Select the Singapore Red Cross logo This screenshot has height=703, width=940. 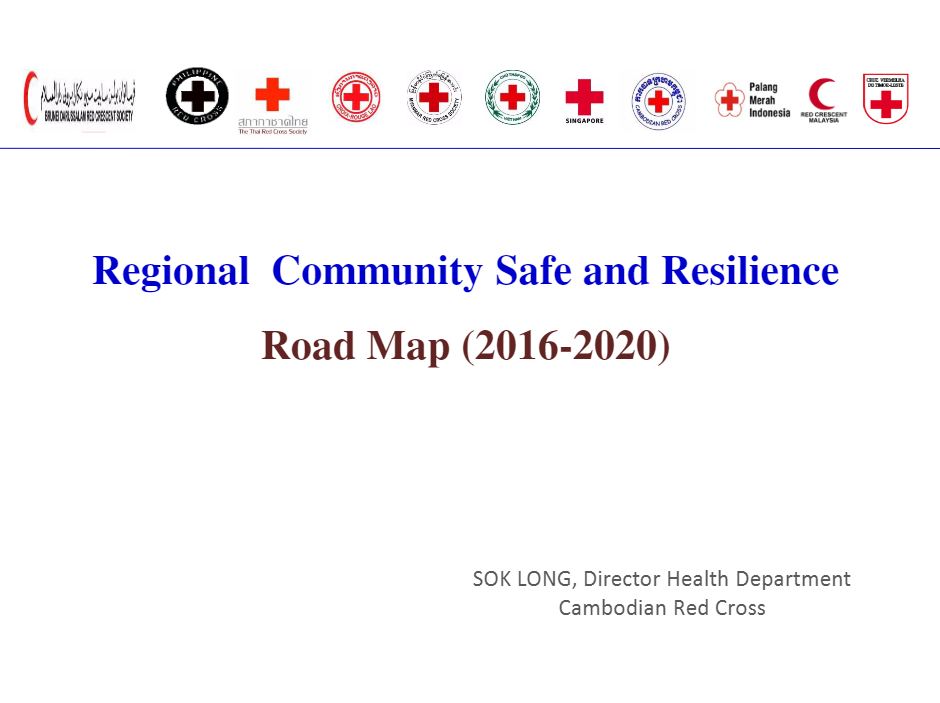pos(583,100)
